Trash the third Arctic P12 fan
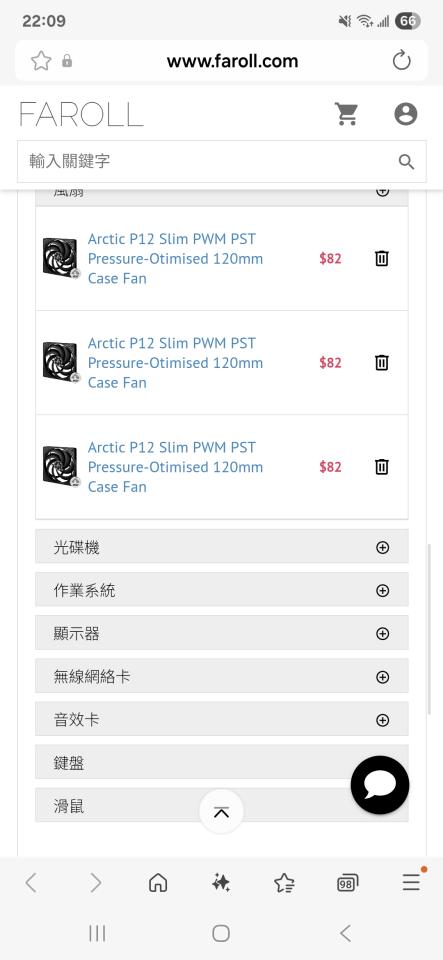Screen dimensions: 443x960 [x=381, y=467]
